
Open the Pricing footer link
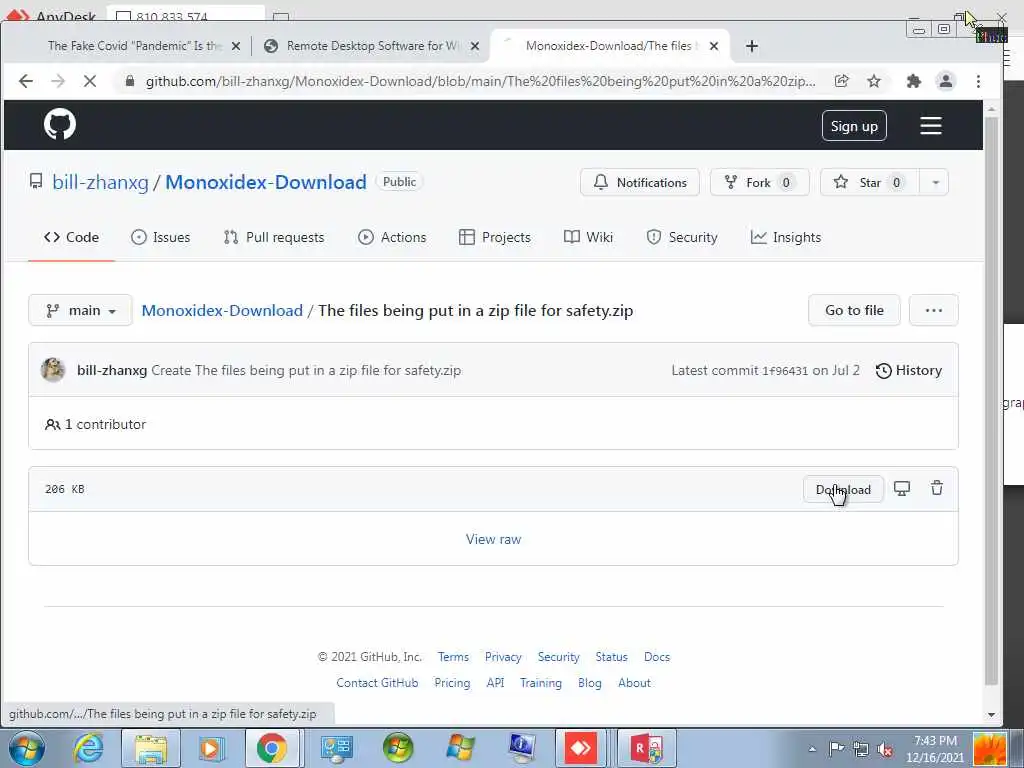point(452,682)
